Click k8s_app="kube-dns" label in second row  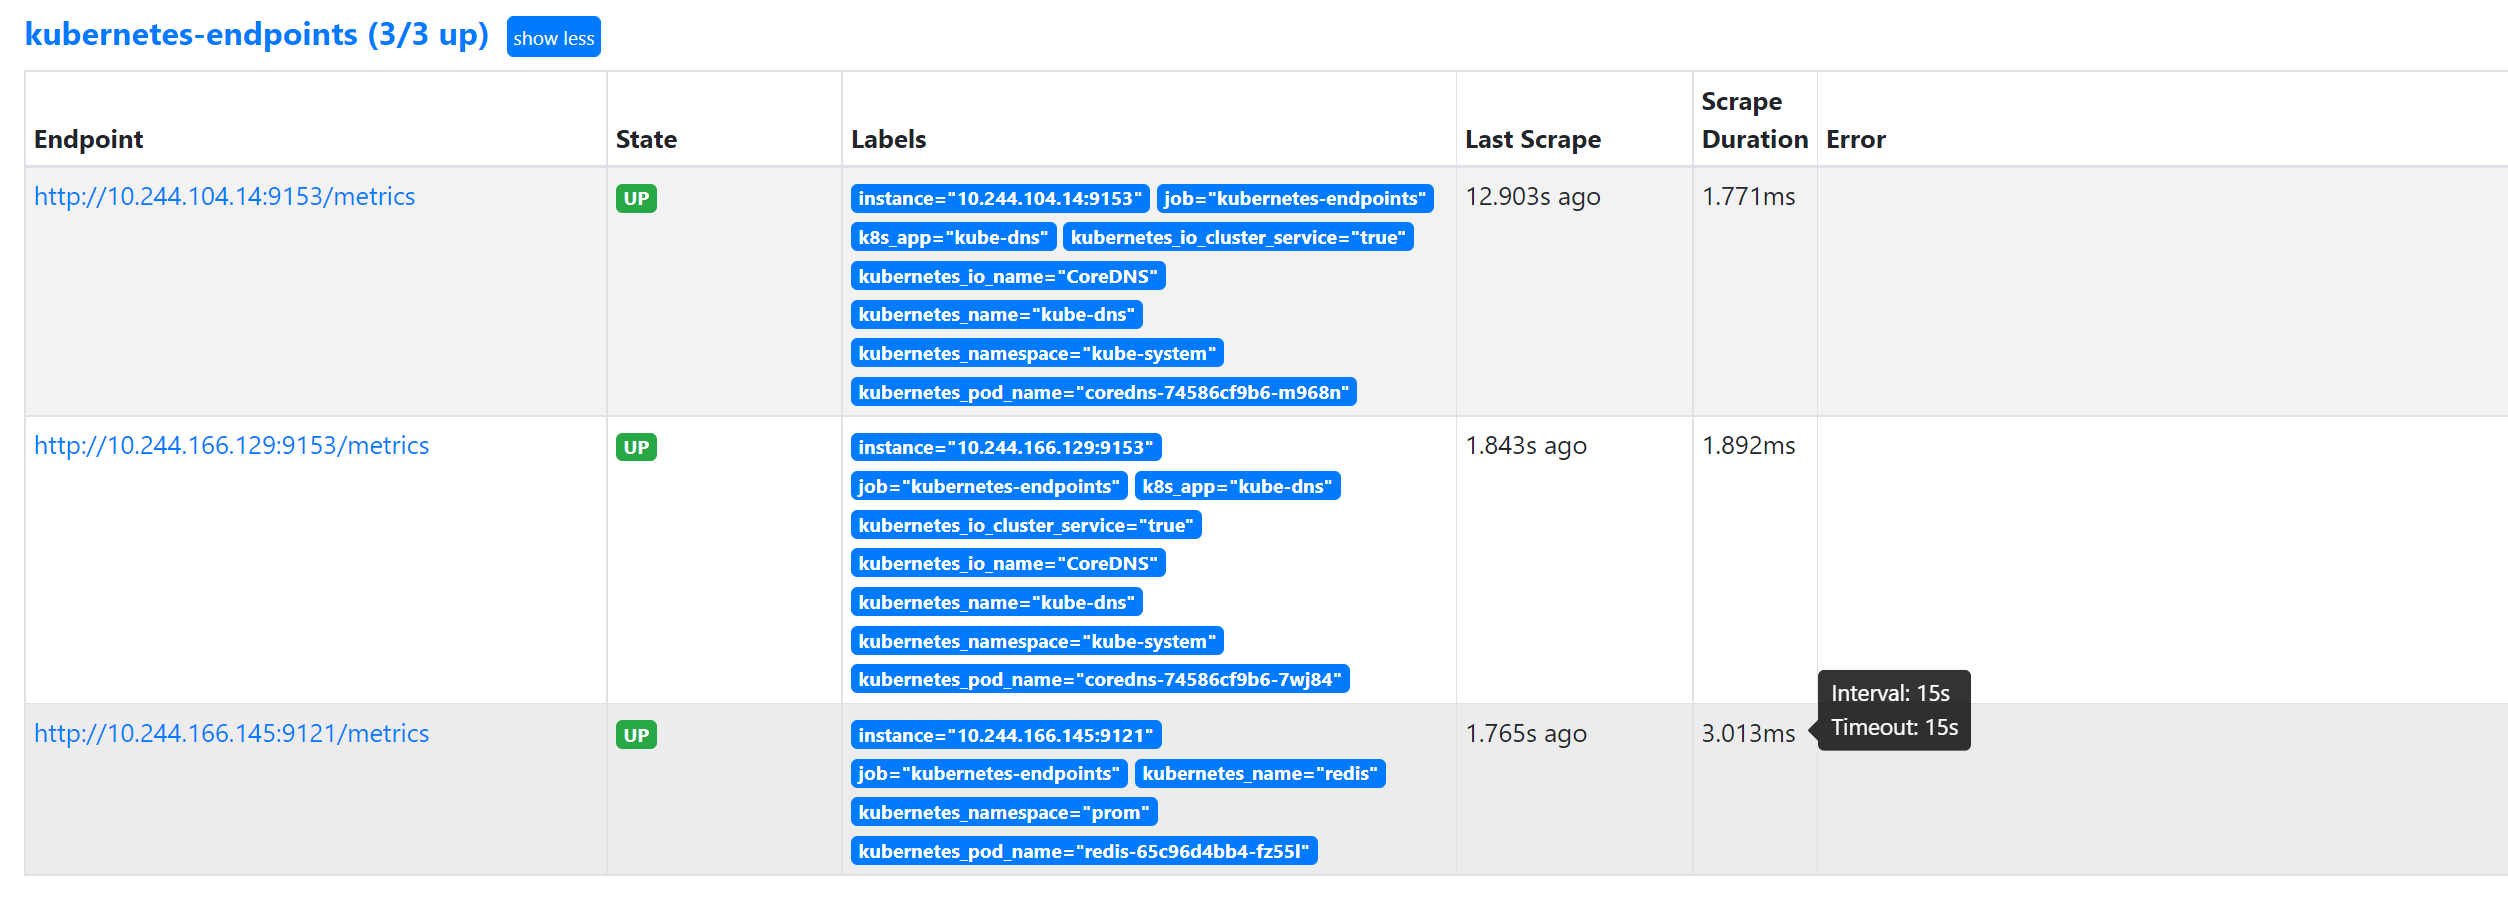pos(1238,486)
